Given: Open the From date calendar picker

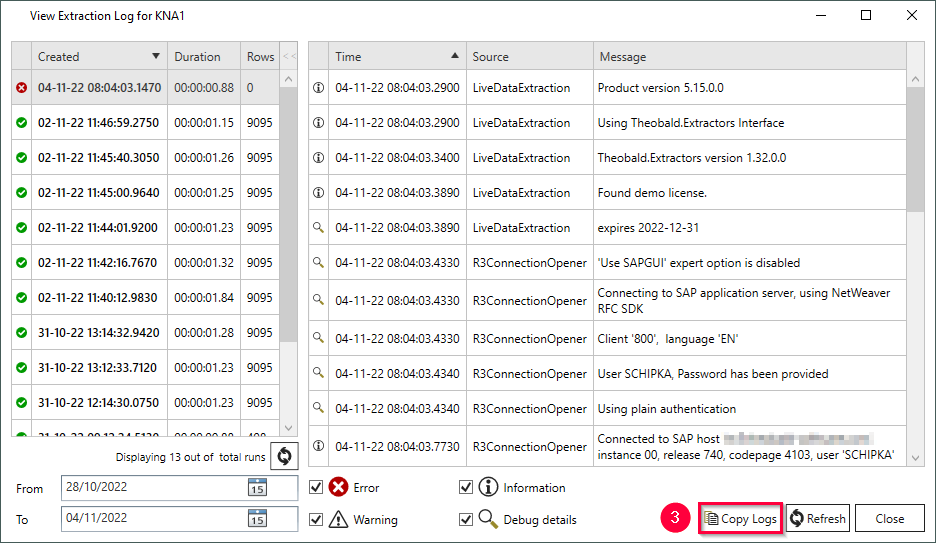Looking at the screenshot, I should click(x=257, y=487).
